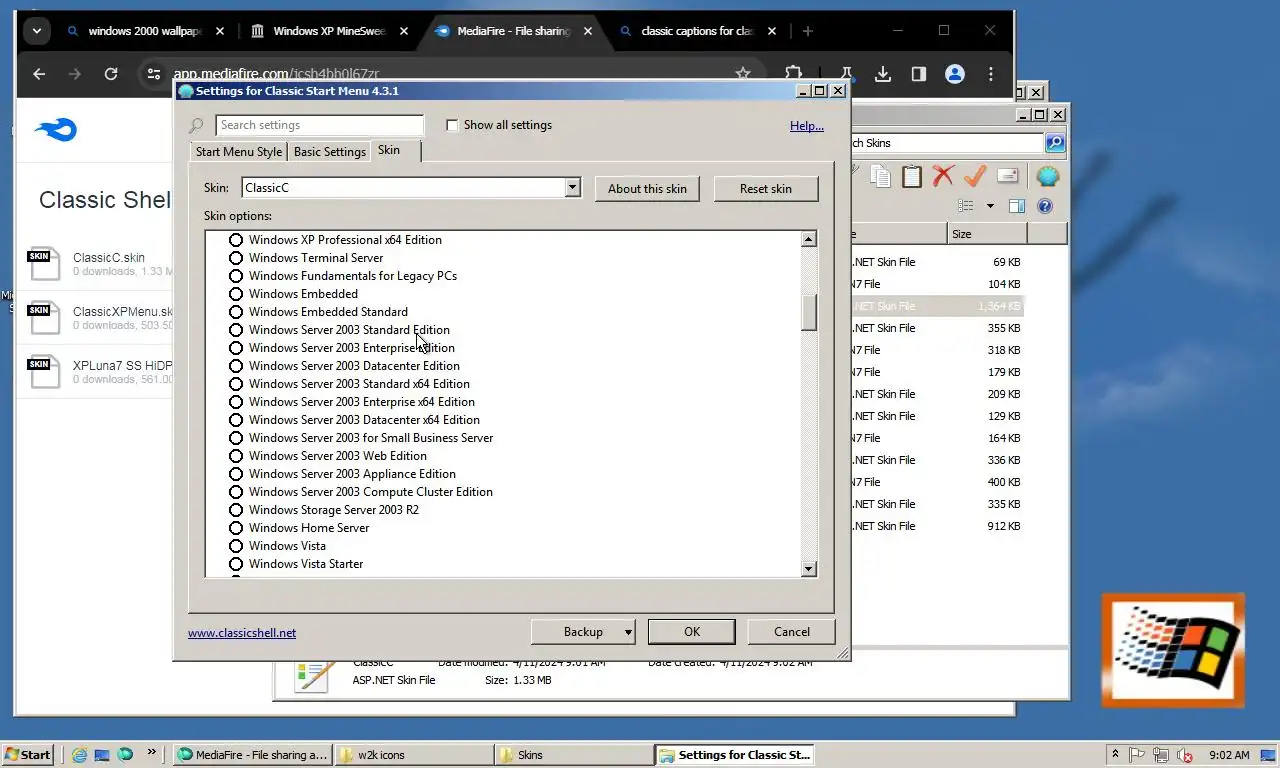Click the Search settings input field
The image size is (1280, 768).
pyautogui.click(x=319, y=125)
